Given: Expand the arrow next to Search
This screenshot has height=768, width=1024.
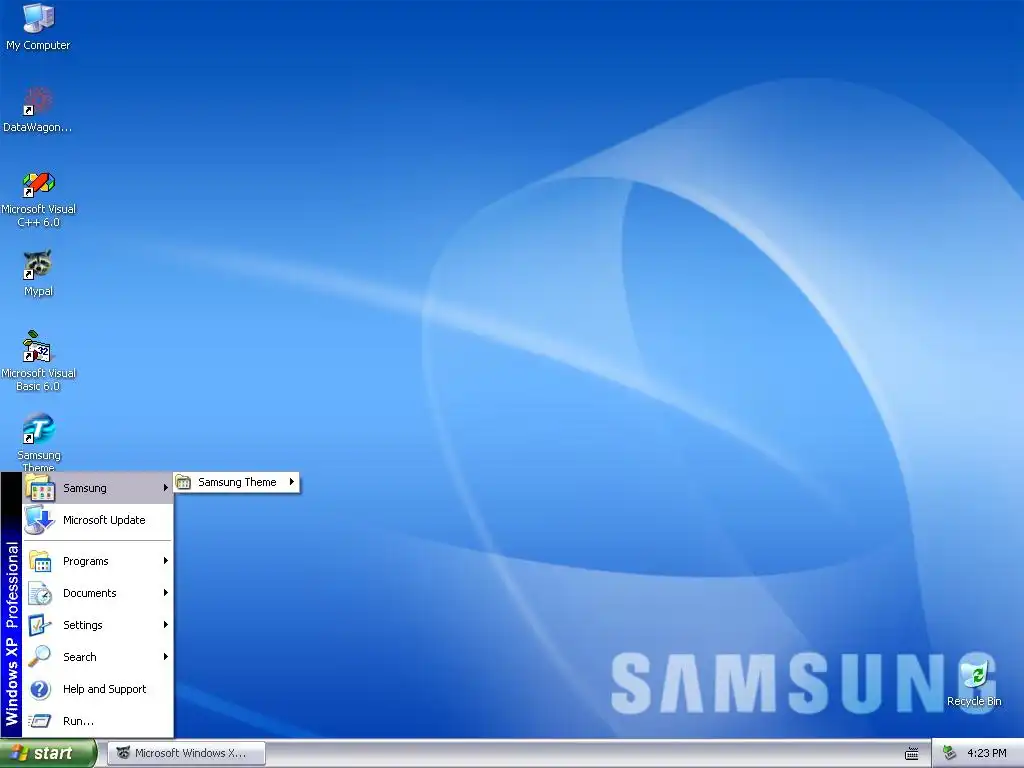Looking at the screenshot, I should [x=166, y=657].
